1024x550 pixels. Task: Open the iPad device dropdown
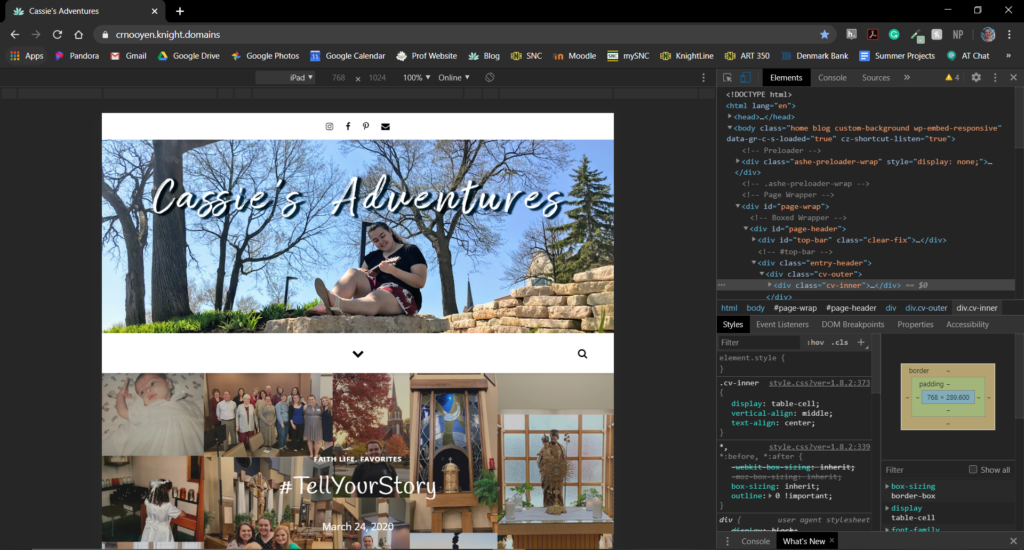coord(301,77)
